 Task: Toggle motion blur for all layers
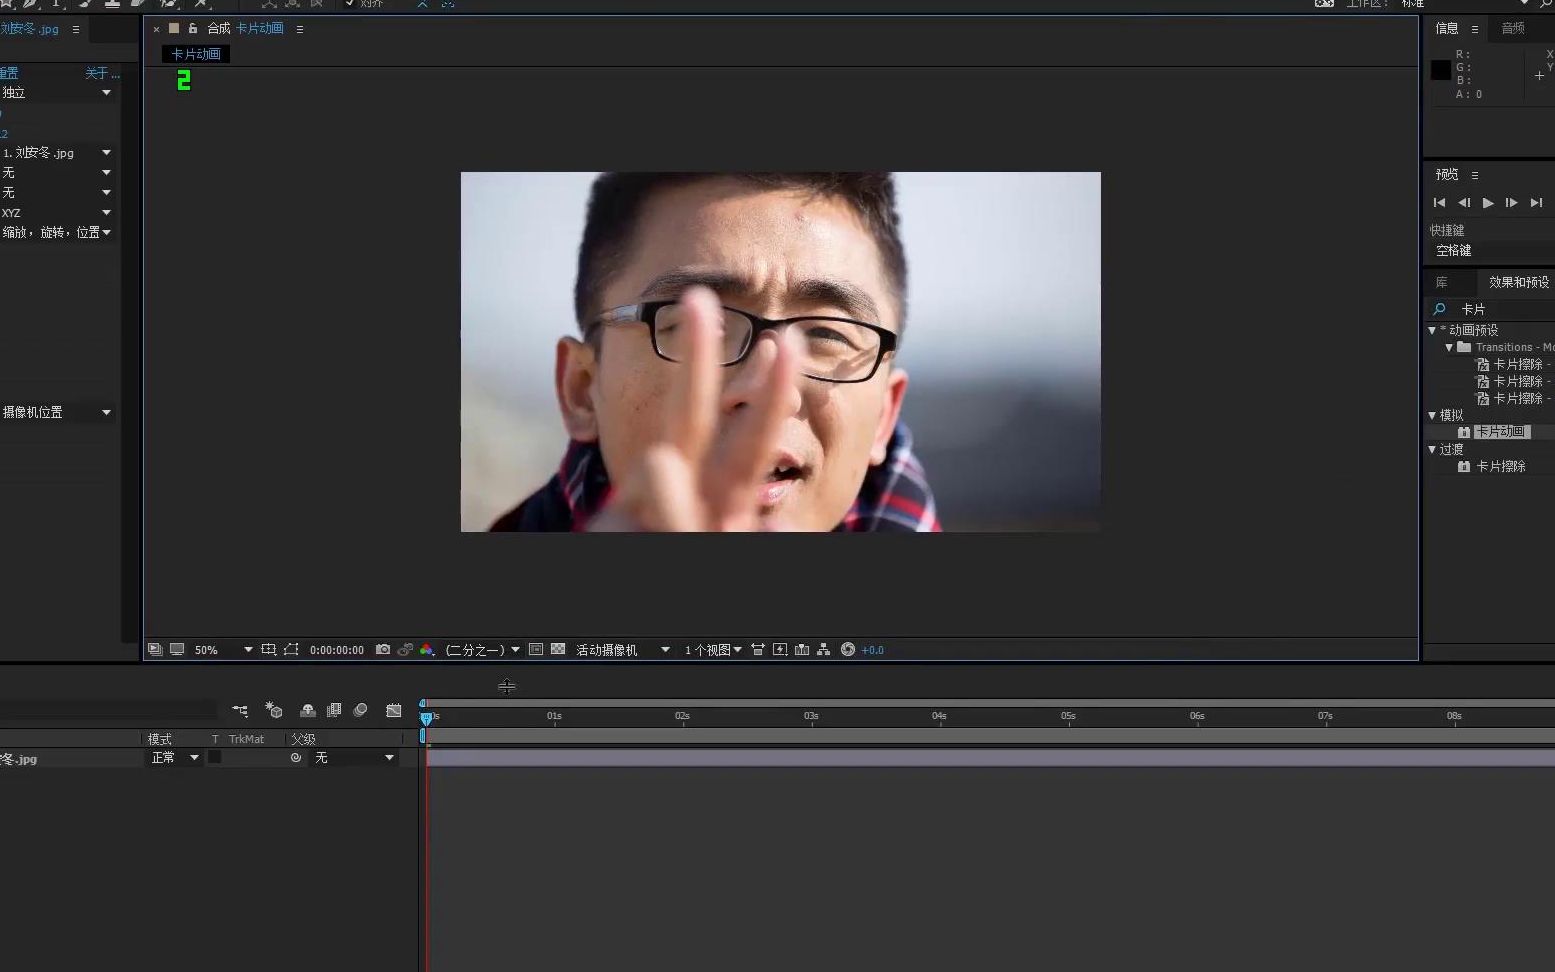tap(360, 710)
